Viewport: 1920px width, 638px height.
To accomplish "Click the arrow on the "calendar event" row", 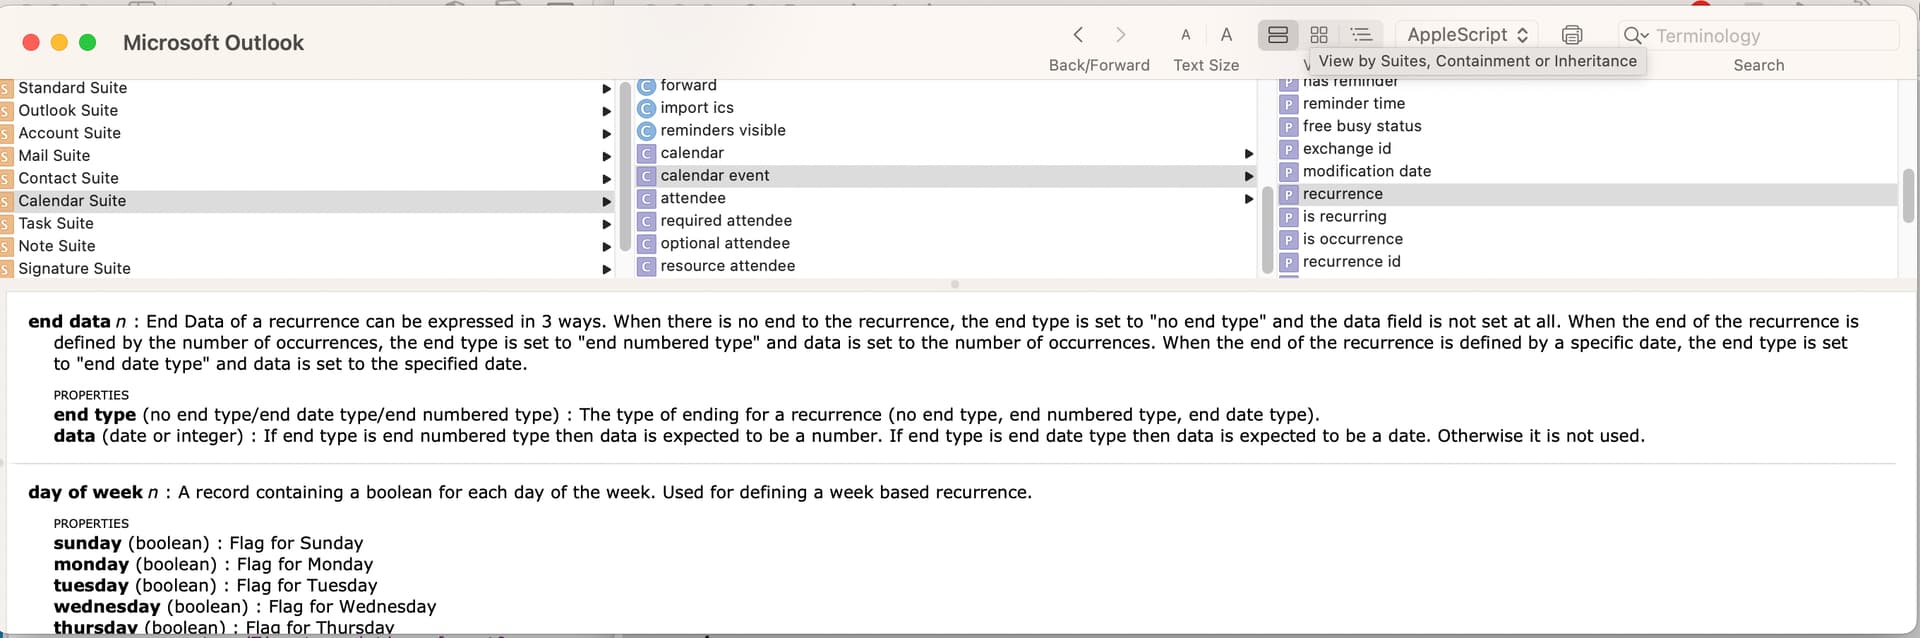I will pos(1248,176).
